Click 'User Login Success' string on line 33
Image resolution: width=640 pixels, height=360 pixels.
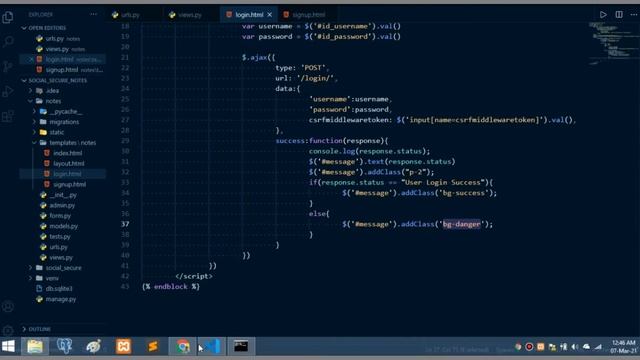443,182
